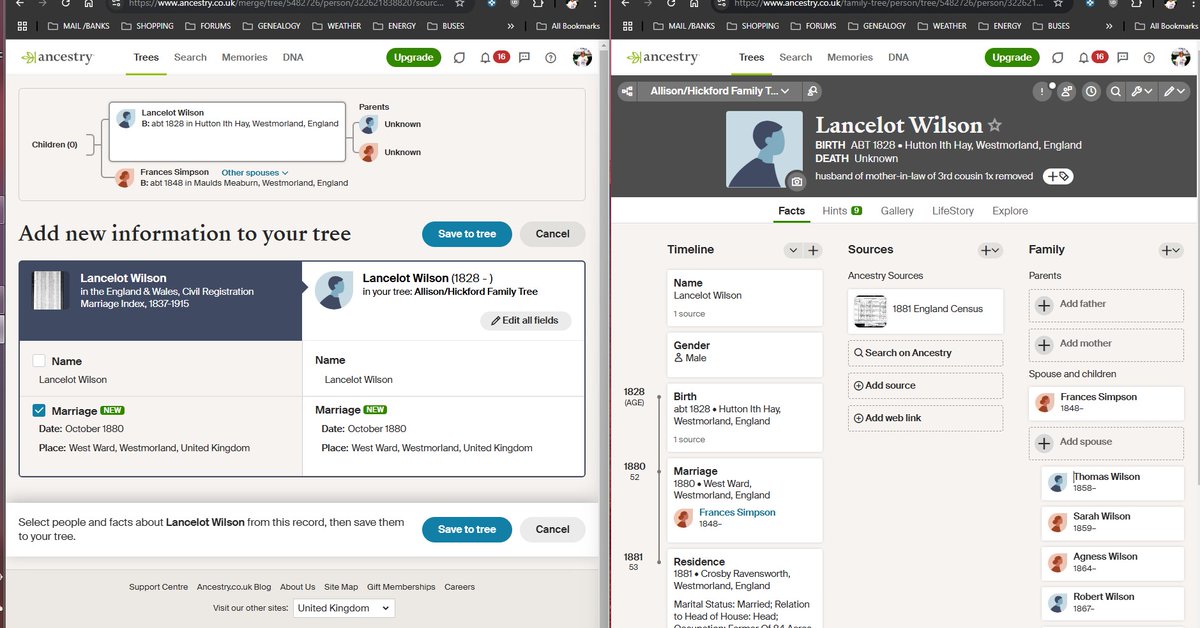Viewport: 1200px width, 628px height.
Task: Click the member connect people icon
Action: tap(1067, 91)
